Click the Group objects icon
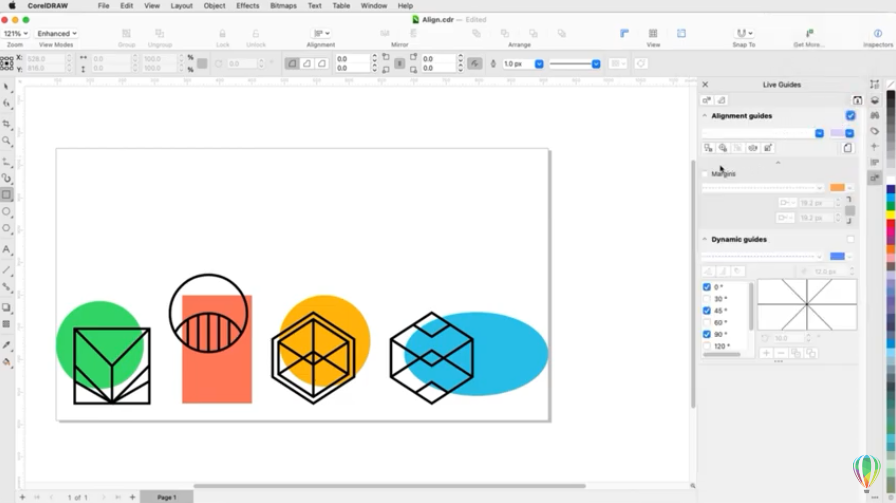Image resolution: width=896 pixels, height=503 pixels. (126, 34)
